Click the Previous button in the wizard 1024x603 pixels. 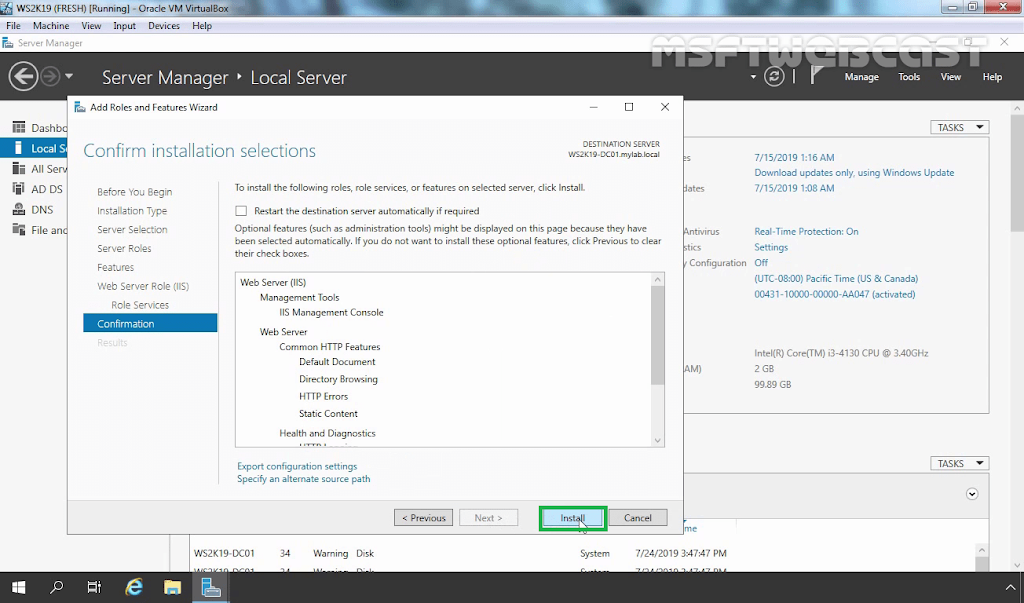[423, 518]
